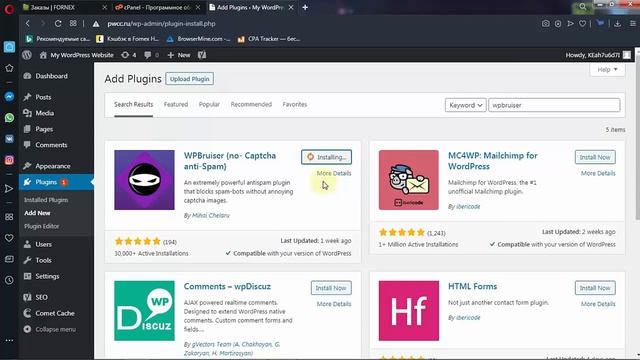Open More Details for WPBruiser plugin

coord(334,173)
